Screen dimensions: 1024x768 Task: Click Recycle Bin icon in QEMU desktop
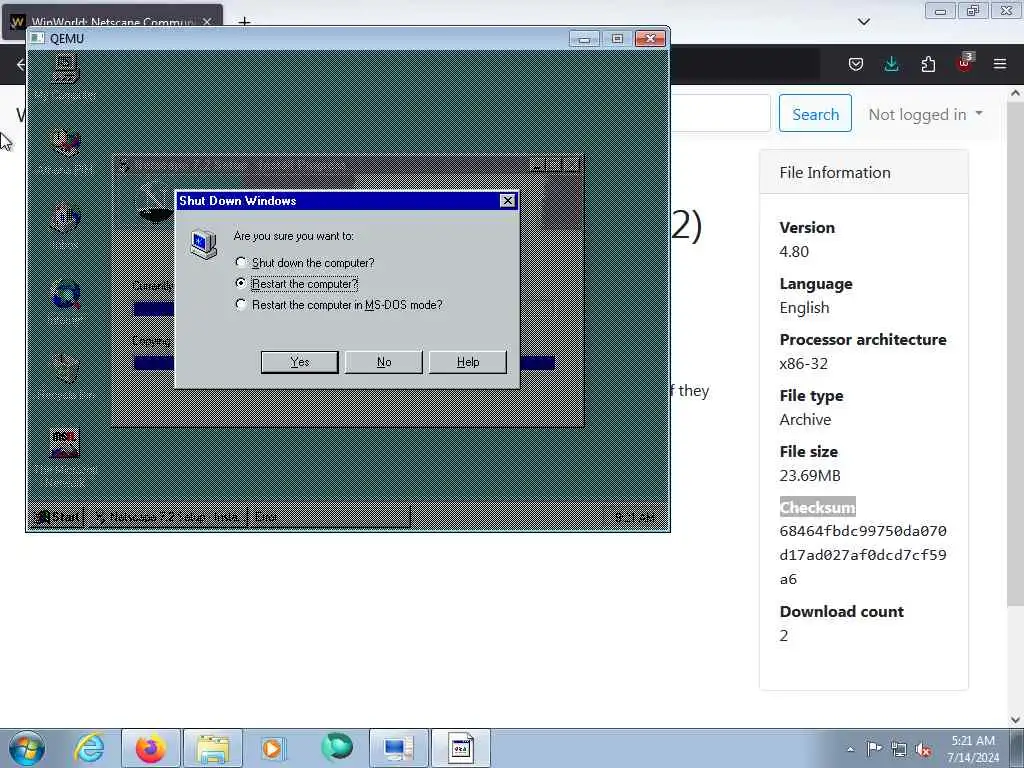point(65,376)
